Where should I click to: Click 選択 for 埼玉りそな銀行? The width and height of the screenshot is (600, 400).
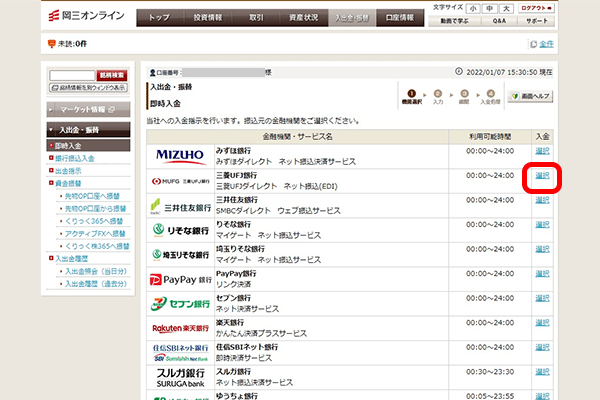coord(542,249)
